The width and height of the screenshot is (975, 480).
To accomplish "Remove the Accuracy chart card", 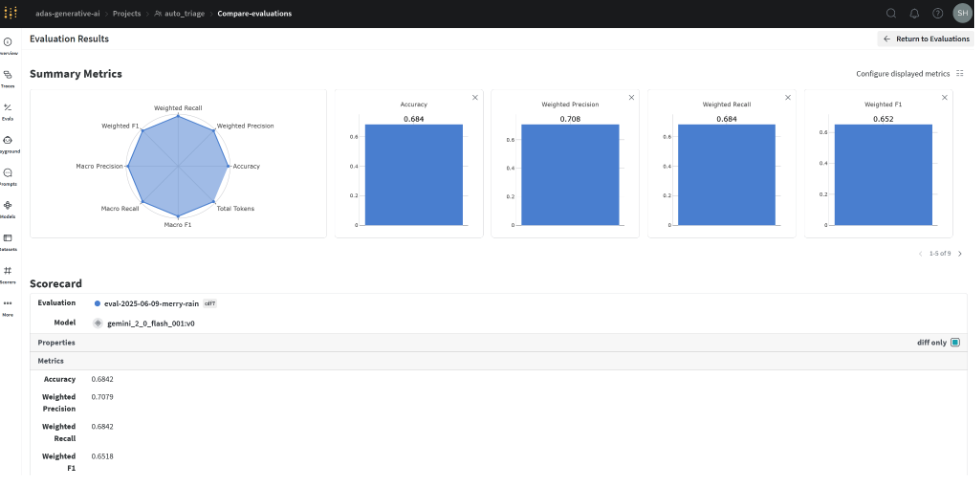I will click(475, 97).
